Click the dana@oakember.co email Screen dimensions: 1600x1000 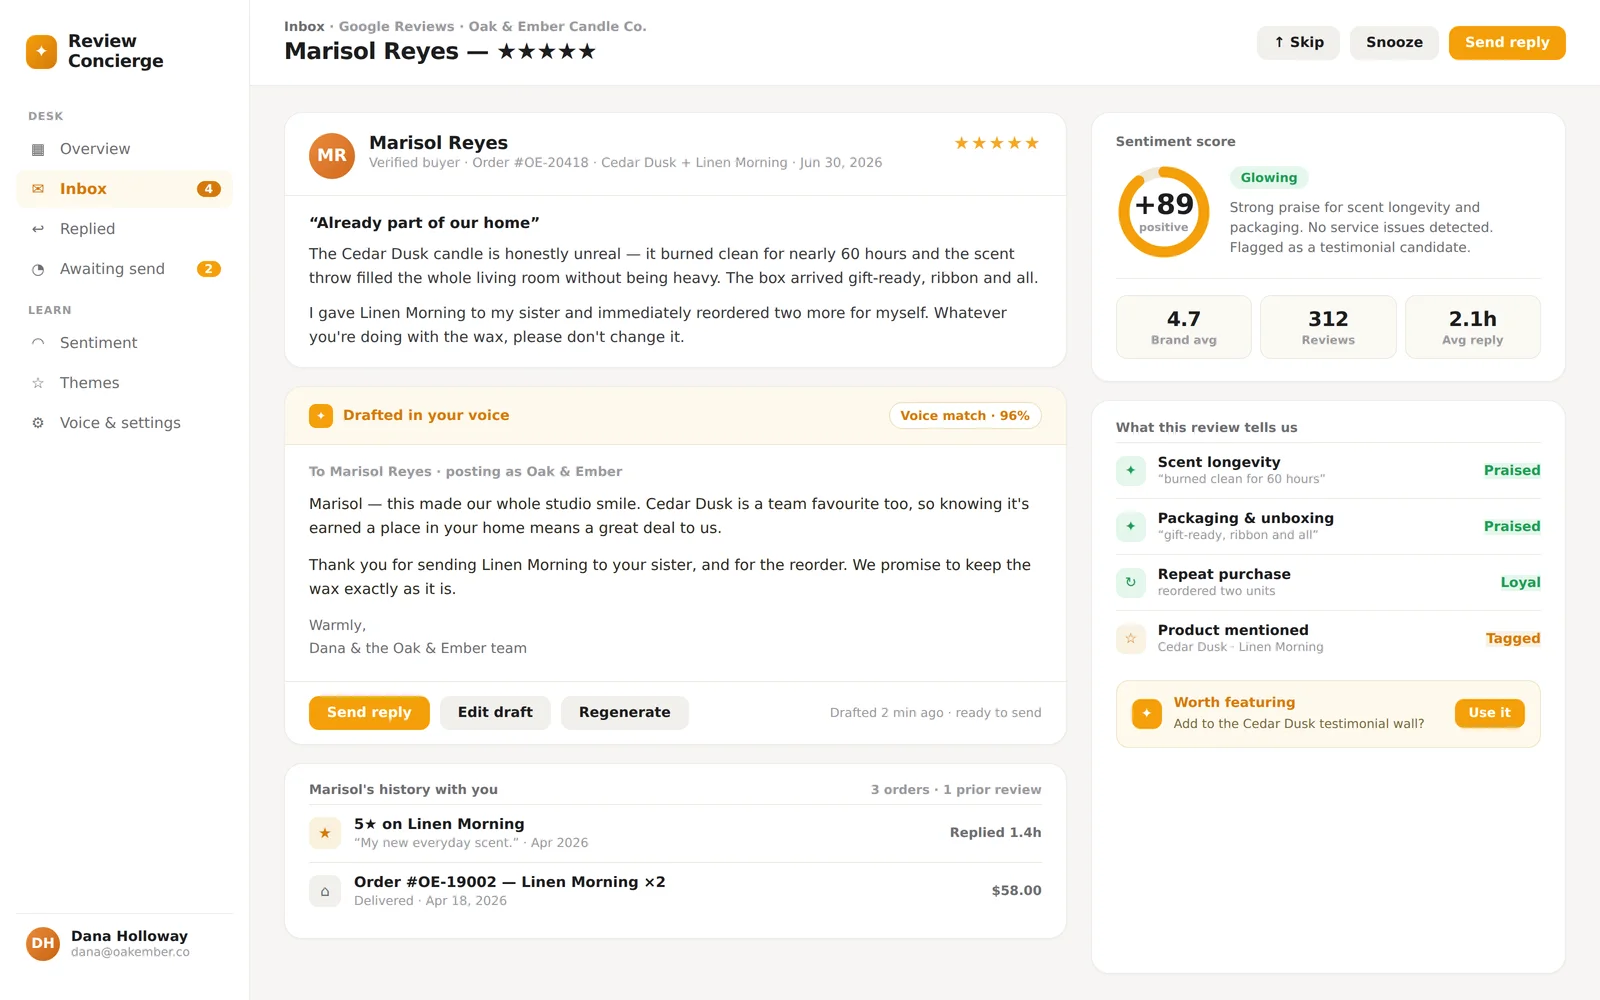pyautogui.click(x=130, y=952)
